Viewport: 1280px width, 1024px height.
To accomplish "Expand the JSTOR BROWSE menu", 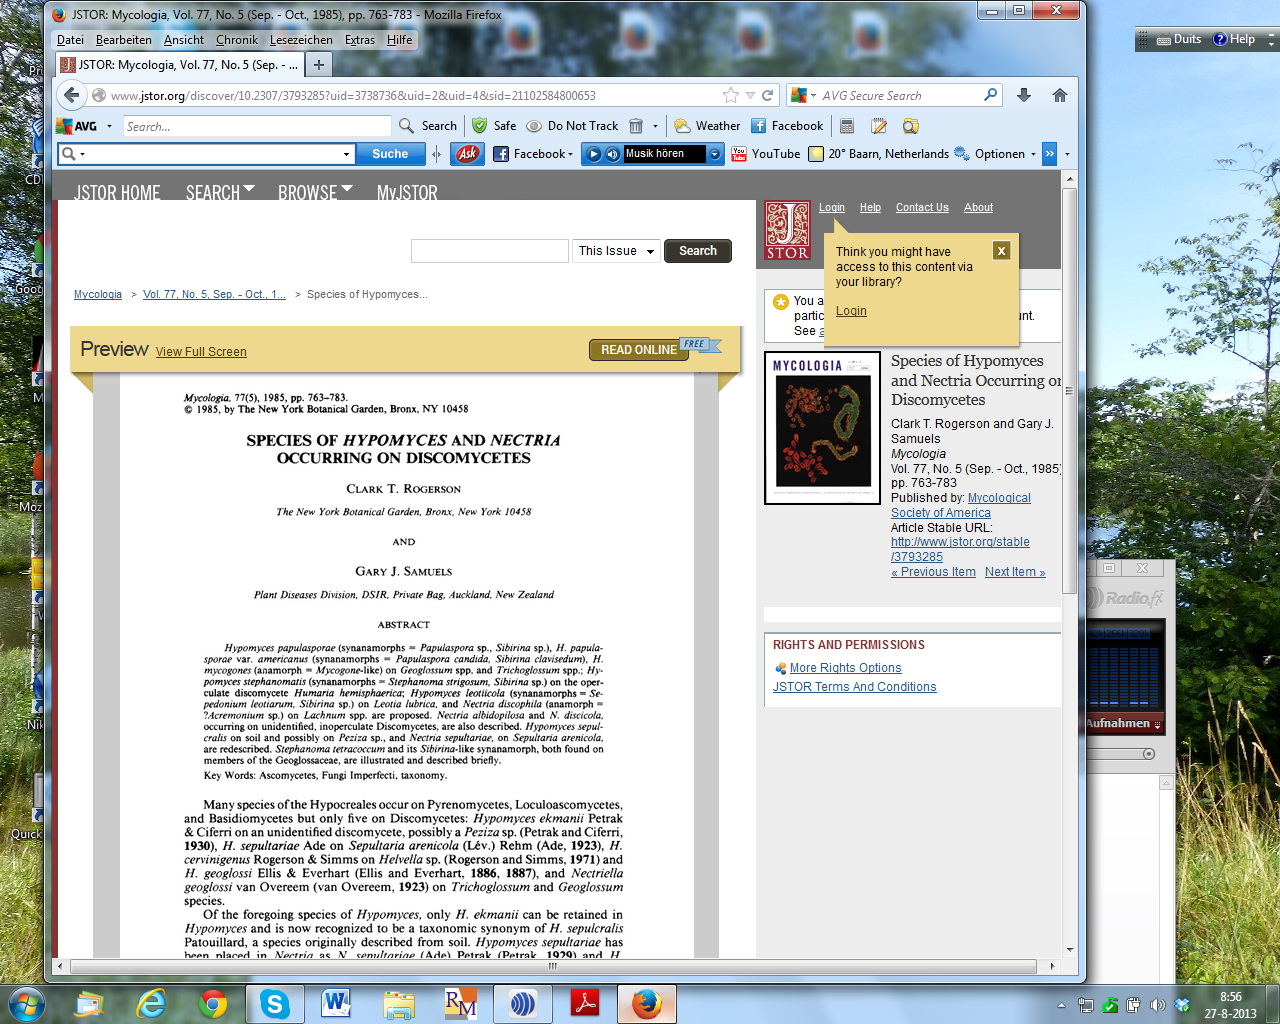I will 315,192.
